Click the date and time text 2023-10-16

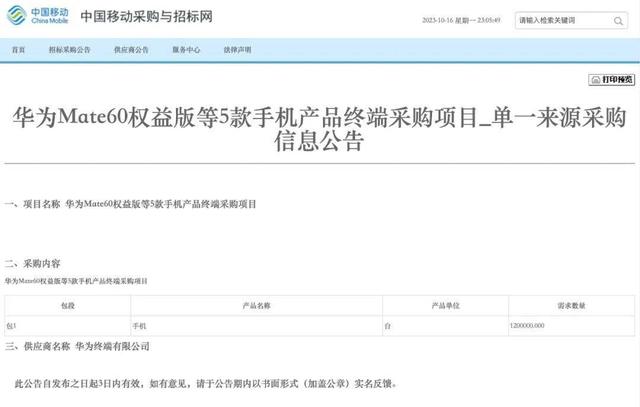461,20
